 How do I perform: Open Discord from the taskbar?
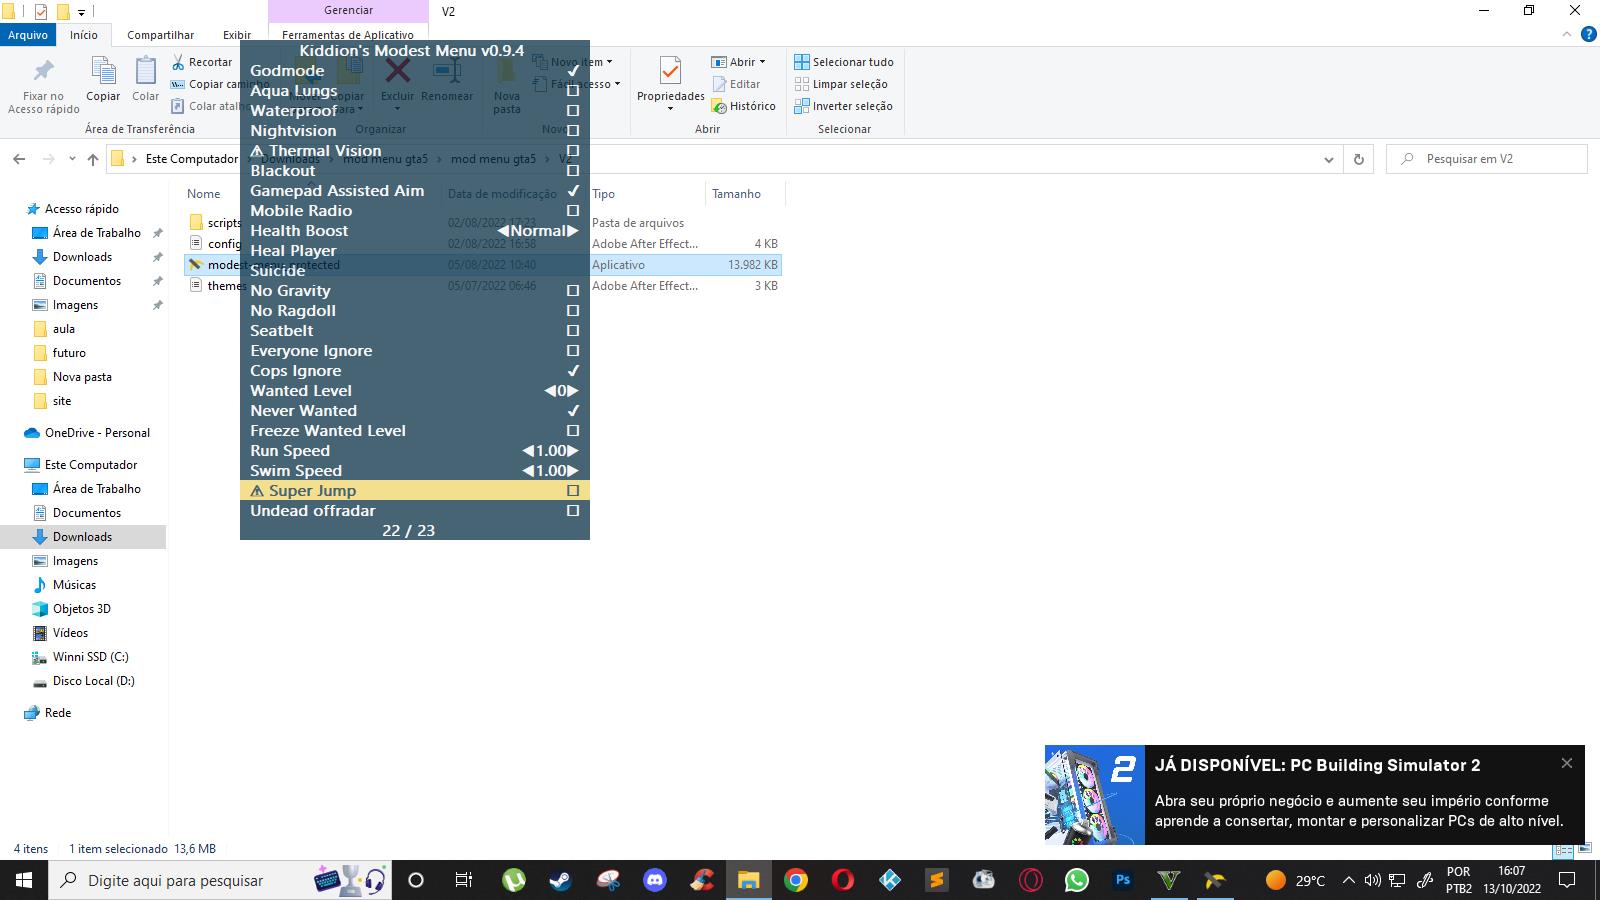click(x=655, y=880)
